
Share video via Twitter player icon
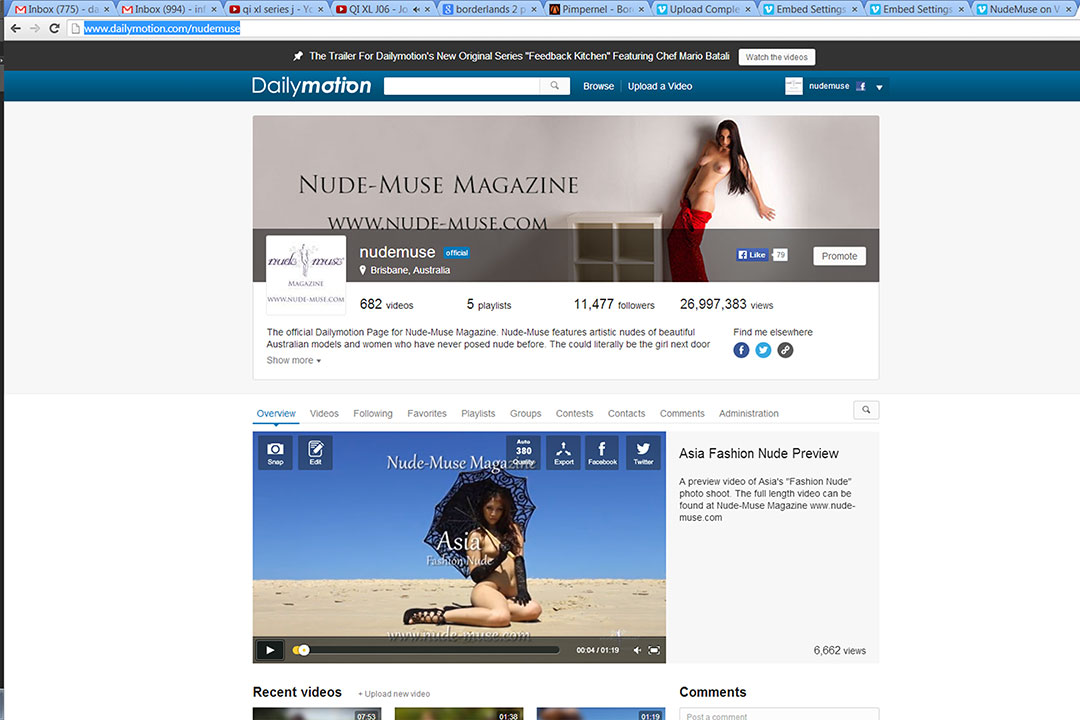[x=643, y=452]
